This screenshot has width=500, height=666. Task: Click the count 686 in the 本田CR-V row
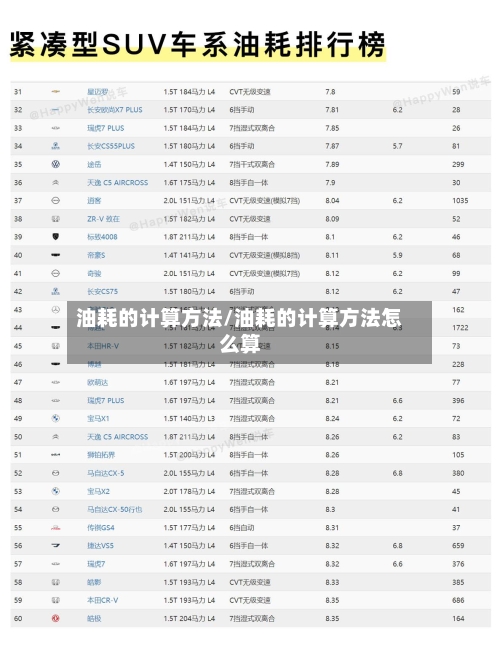pos(458,601)
